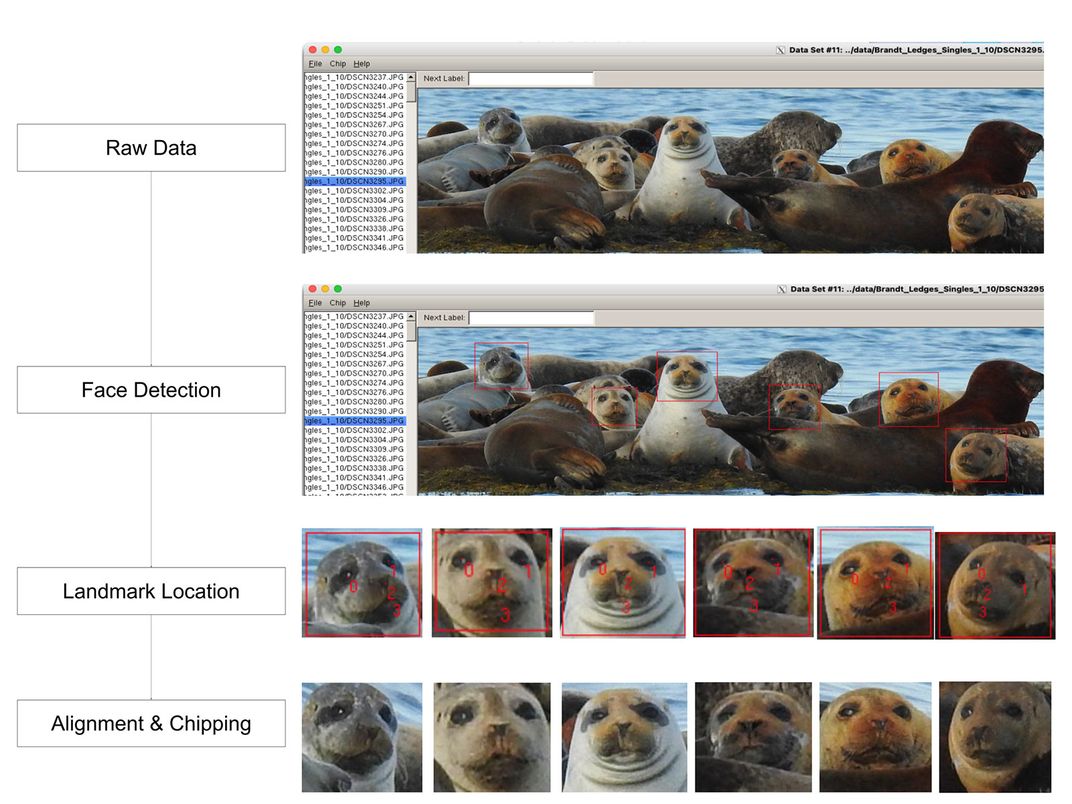
Task: Click green zoom button of Raw Data window
Action: coord(338,49)
